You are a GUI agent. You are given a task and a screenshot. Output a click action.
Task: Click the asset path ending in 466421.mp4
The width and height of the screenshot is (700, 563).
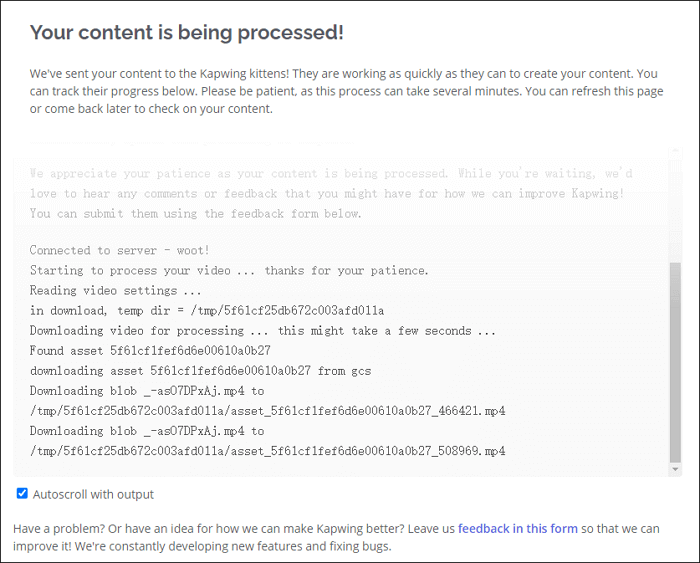[x=267, y=411]
